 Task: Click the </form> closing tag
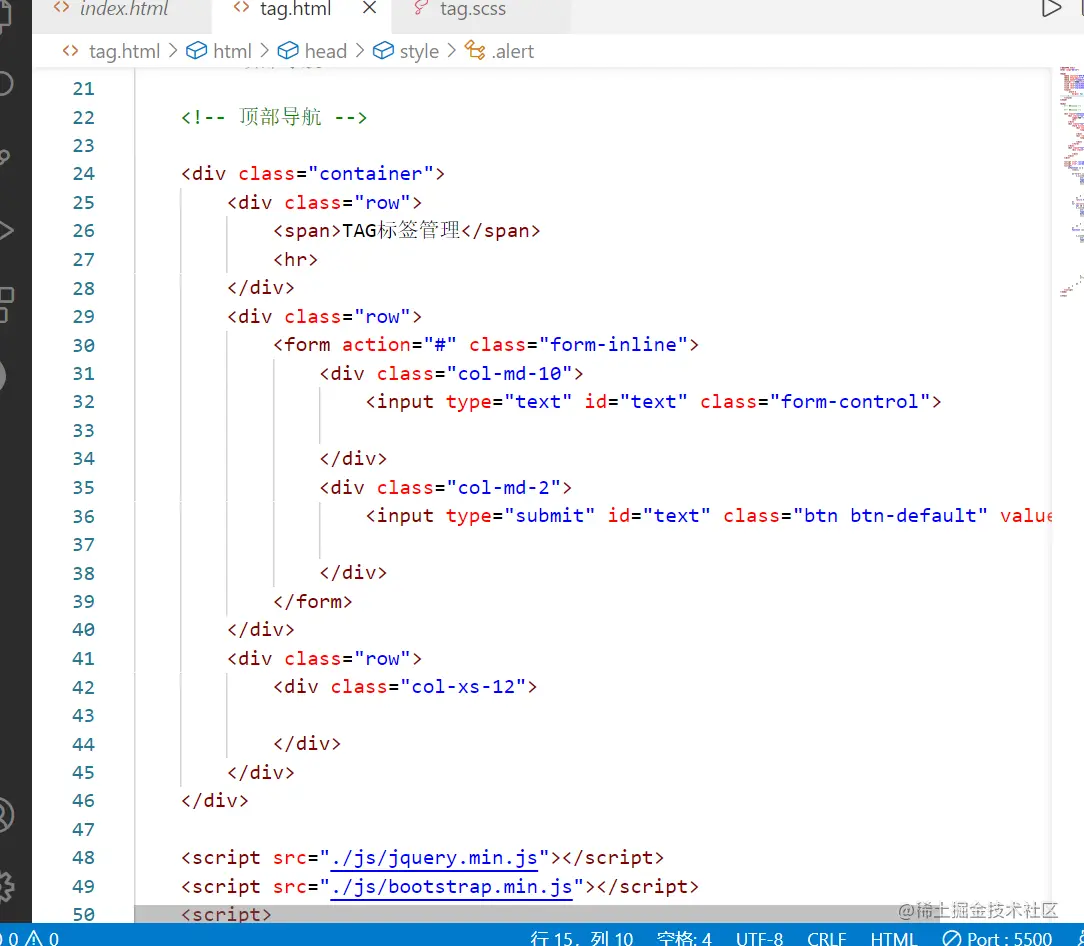coord(312,602)
